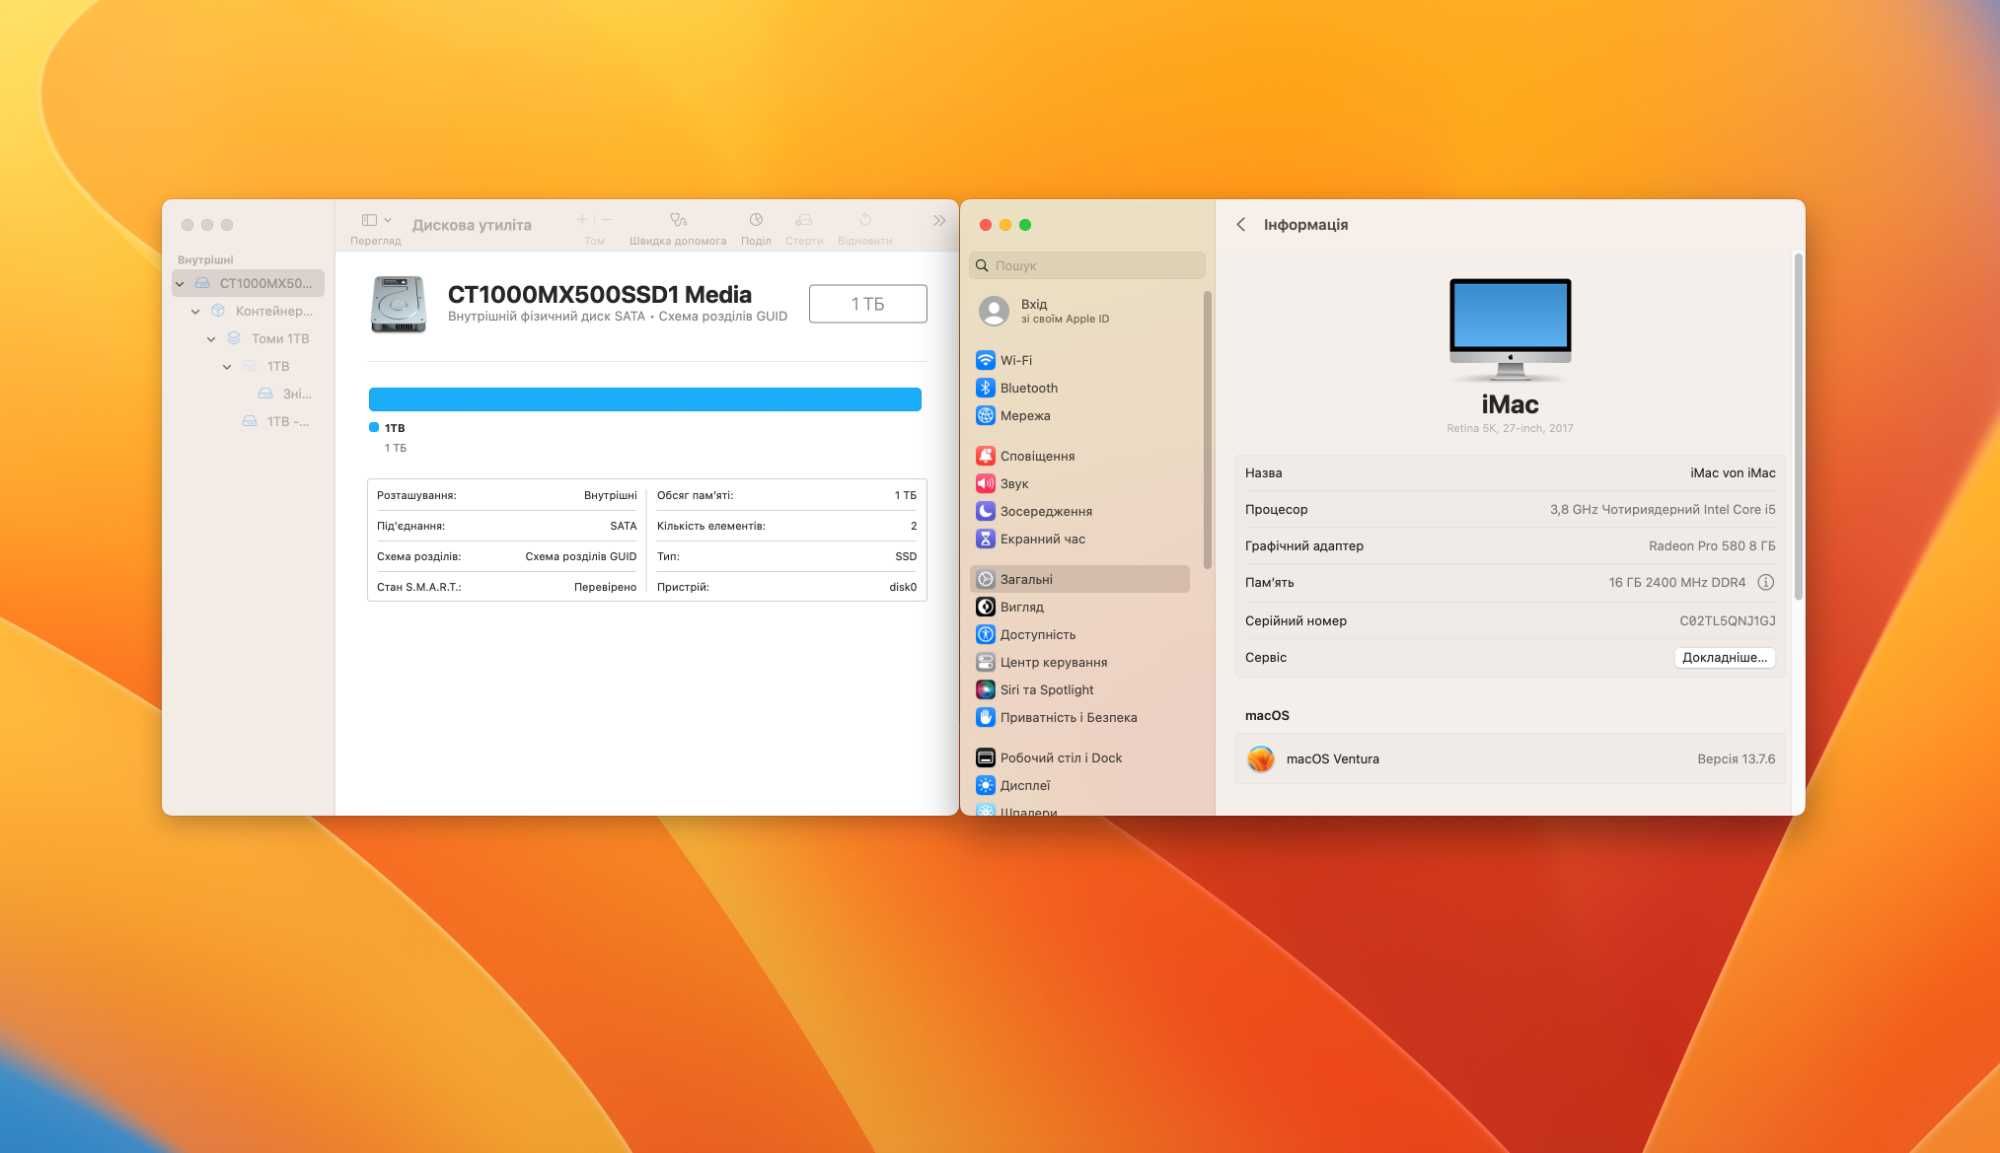Select Загальні general settings
The image size is (2000, 1153).
click(x=1080, y=579)
